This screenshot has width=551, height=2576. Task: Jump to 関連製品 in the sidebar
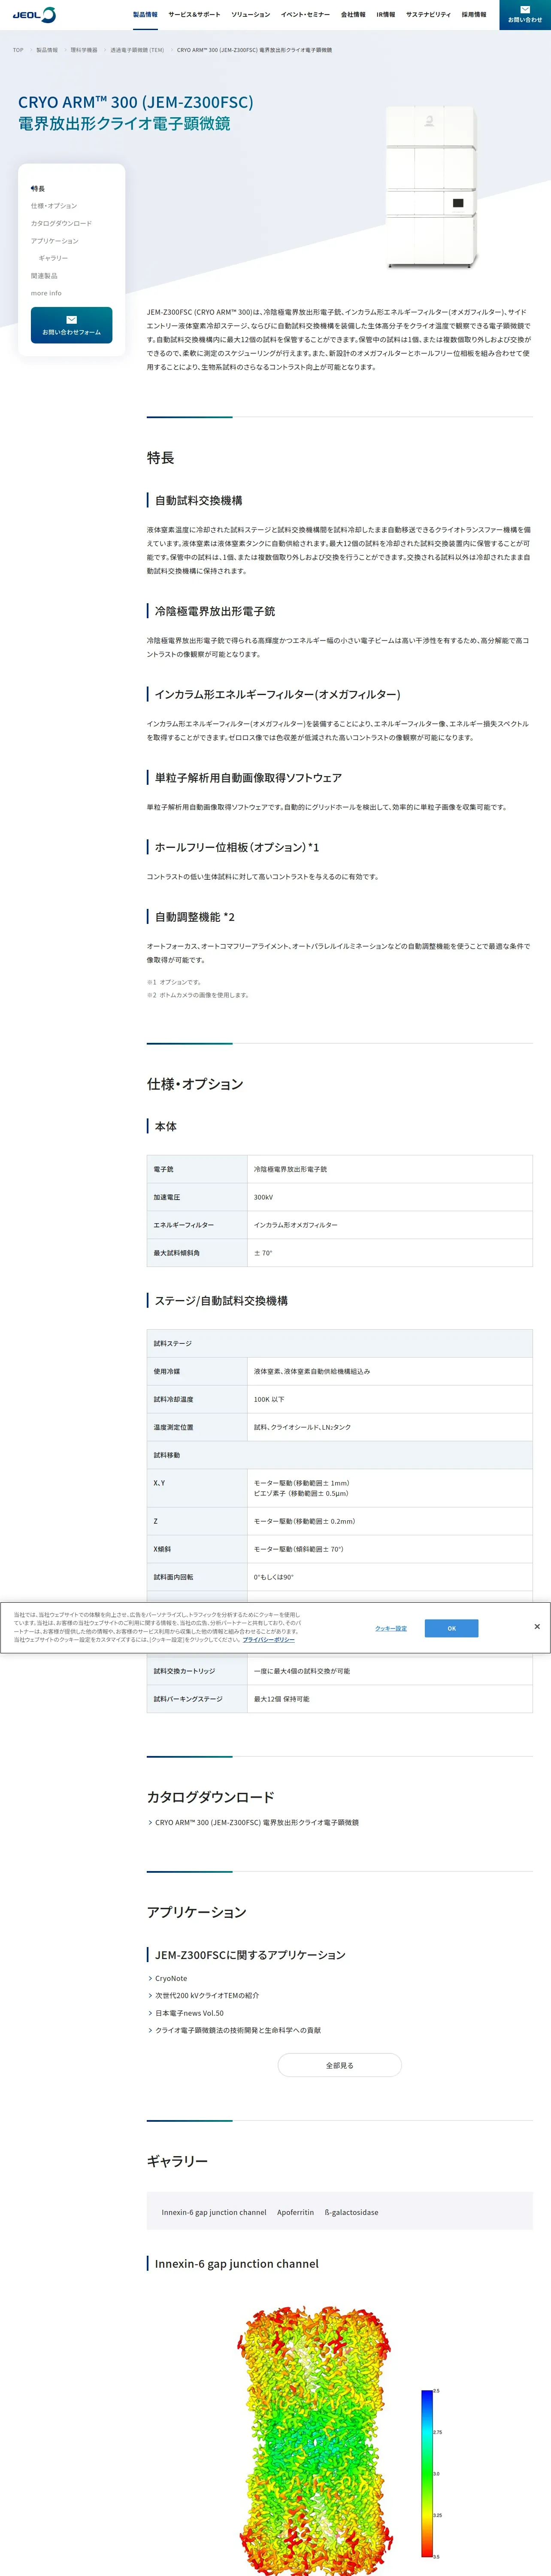coord(44,276)
